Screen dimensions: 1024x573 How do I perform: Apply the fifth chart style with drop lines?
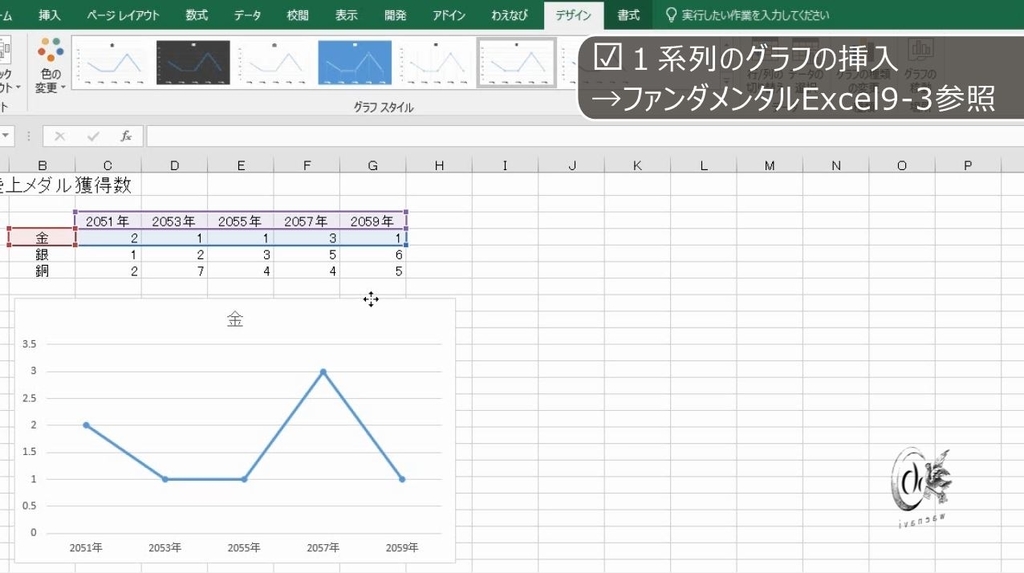[436, 63]
